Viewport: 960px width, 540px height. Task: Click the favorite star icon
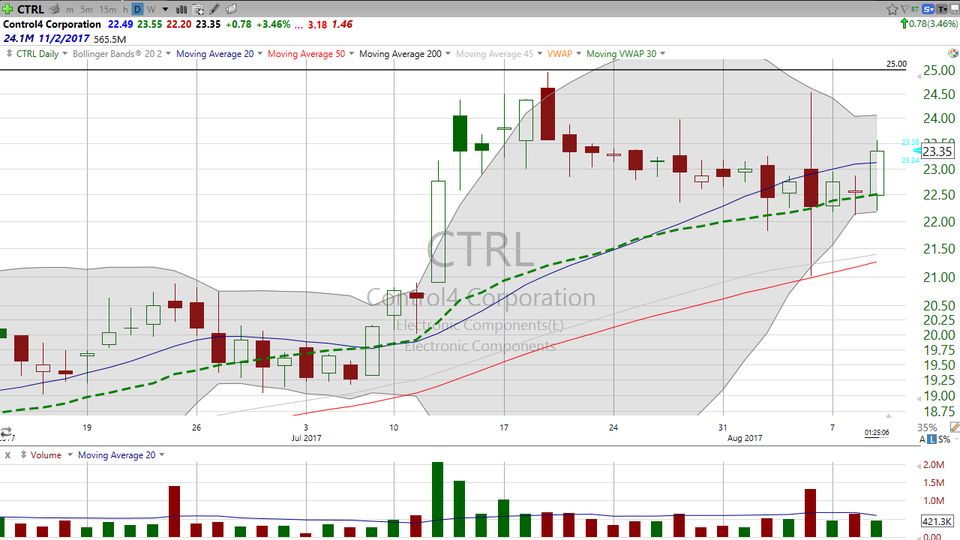892,9
